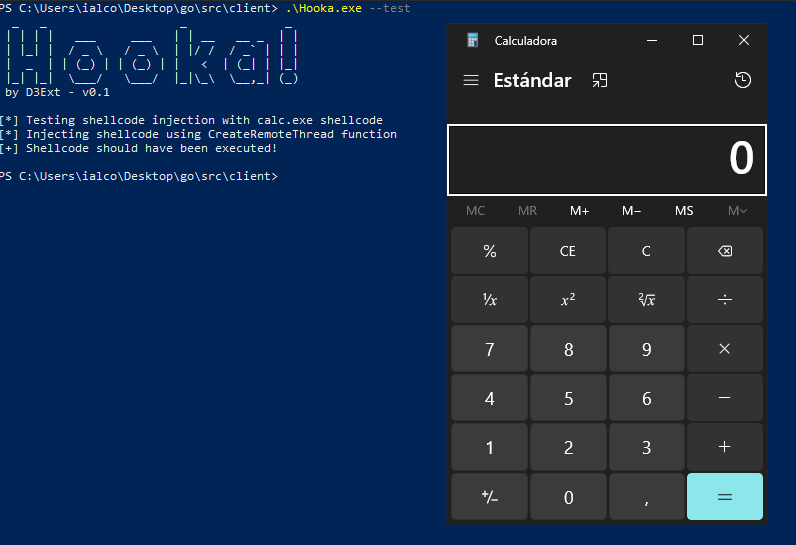Click 'Injecting shellcode using CreateRemoteThread' line
The image size is (796, 545).
click(198, 134)
